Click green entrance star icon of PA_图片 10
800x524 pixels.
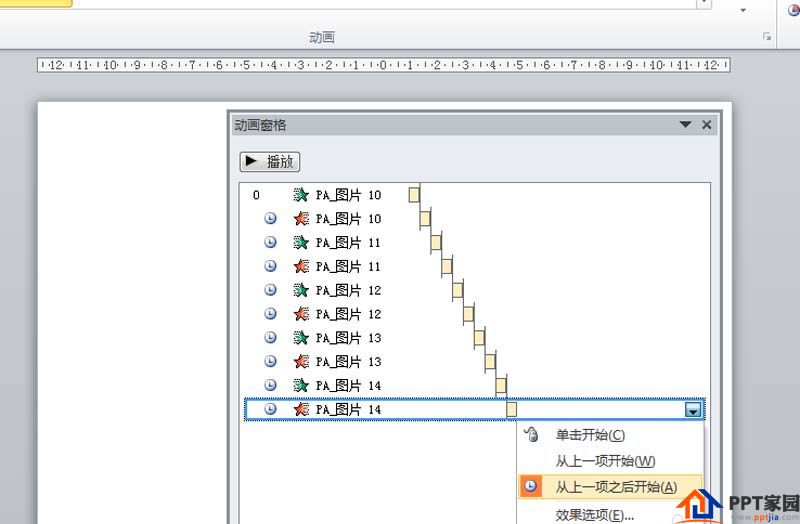tap(301, 194)
